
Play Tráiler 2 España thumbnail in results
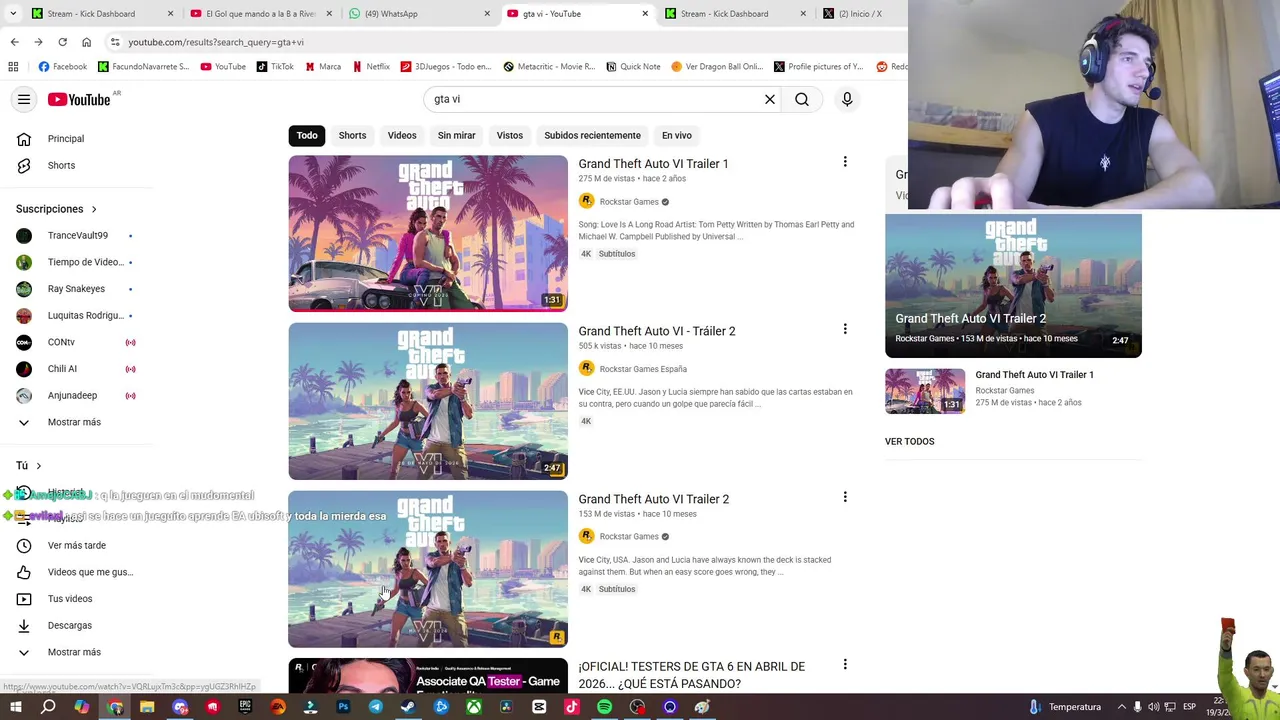(x=428, y=401)
